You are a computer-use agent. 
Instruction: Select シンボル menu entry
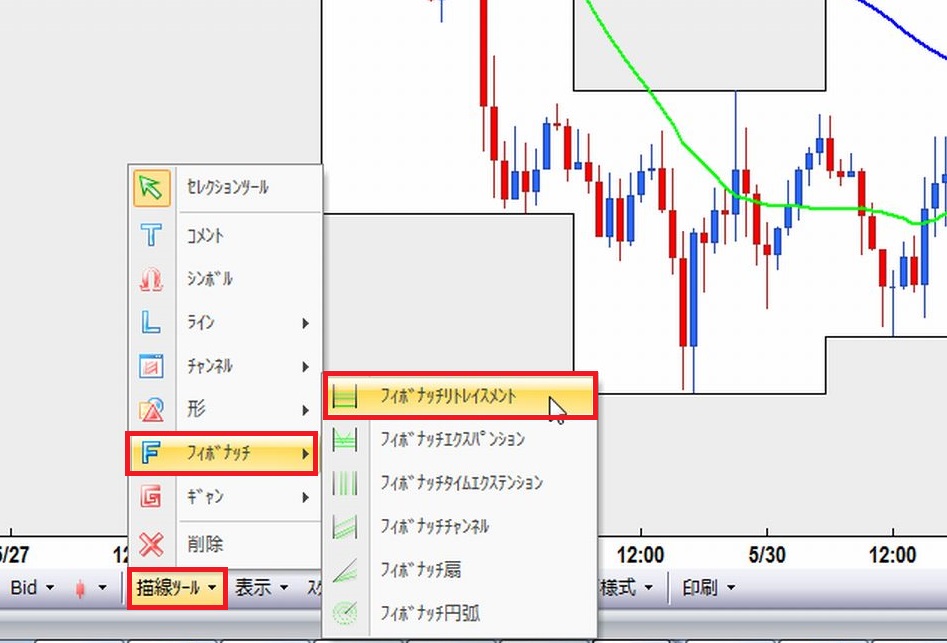pyautogui.click(x=226, y=279)
